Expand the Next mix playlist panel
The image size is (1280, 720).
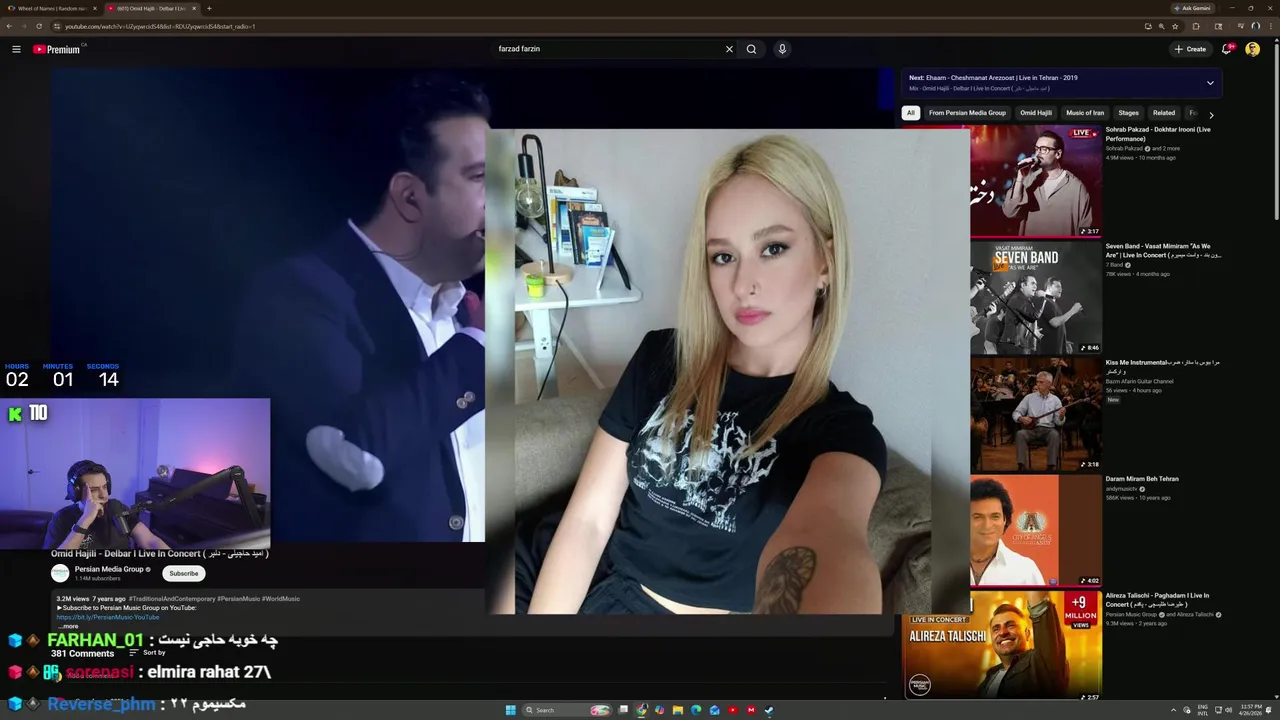[1210, 83]
